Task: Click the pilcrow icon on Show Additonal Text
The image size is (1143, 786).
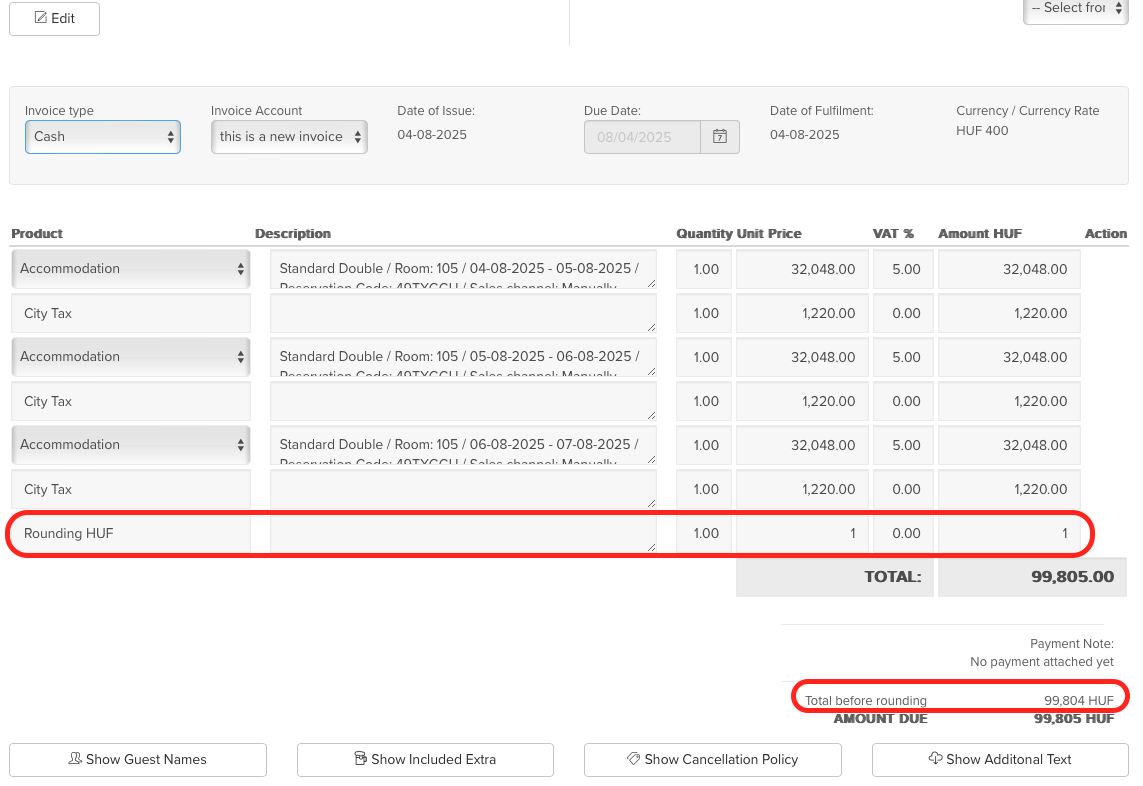Action: [x=934, y=760]
